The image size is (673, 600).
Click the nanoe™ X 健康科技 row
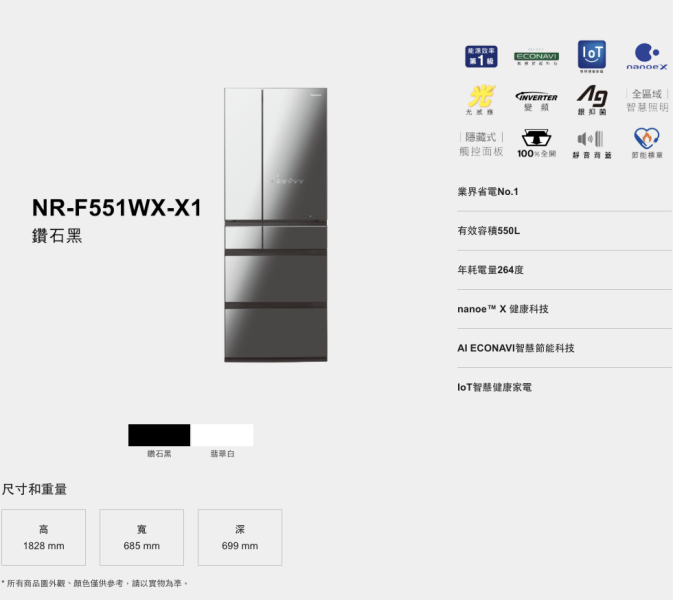pos(564,309)
